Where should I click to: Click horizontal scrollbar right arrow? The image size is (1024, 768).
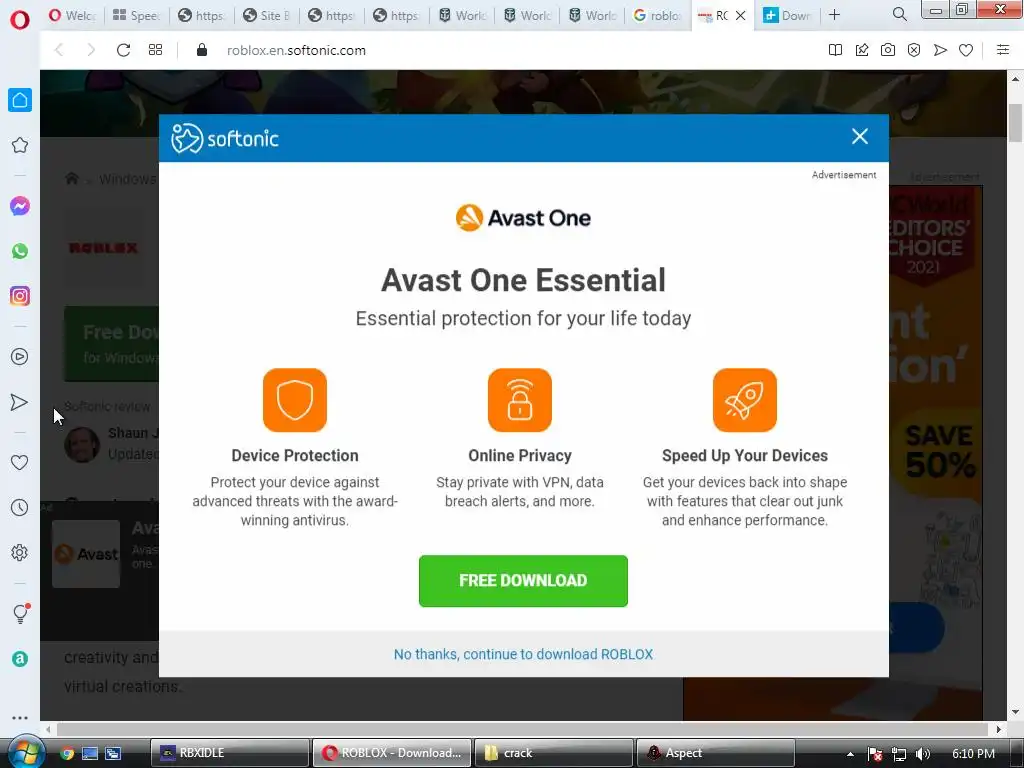pos(999,729)
